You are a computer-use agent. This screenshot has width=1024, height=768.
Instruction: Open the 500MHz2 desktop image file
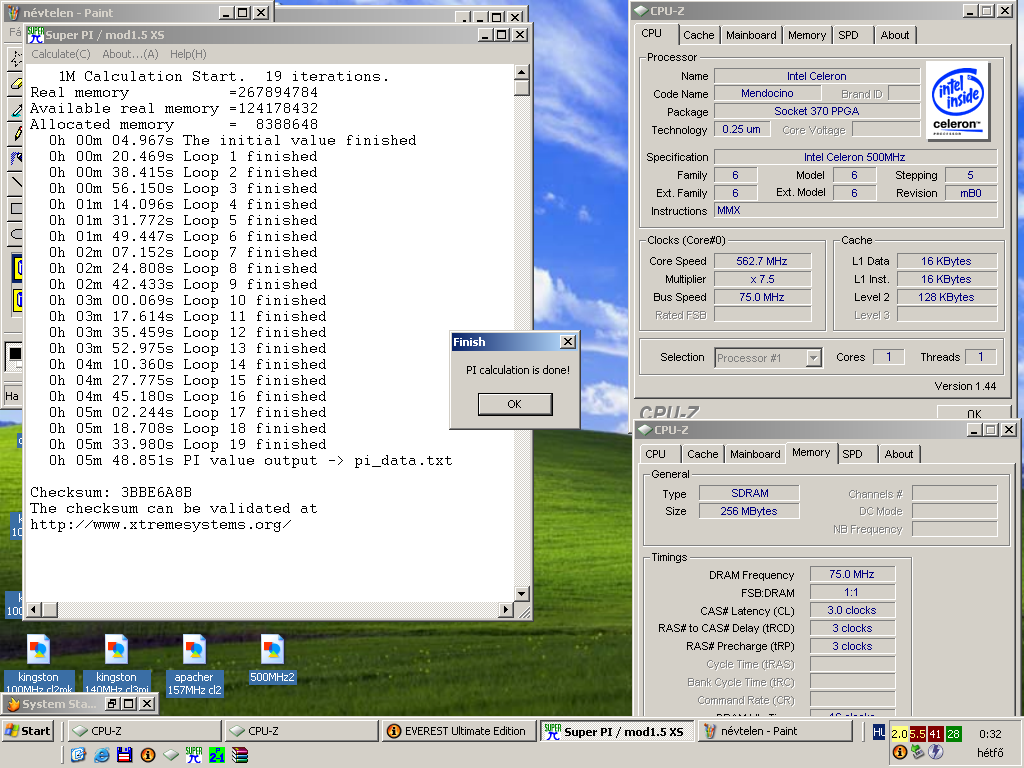272,659
